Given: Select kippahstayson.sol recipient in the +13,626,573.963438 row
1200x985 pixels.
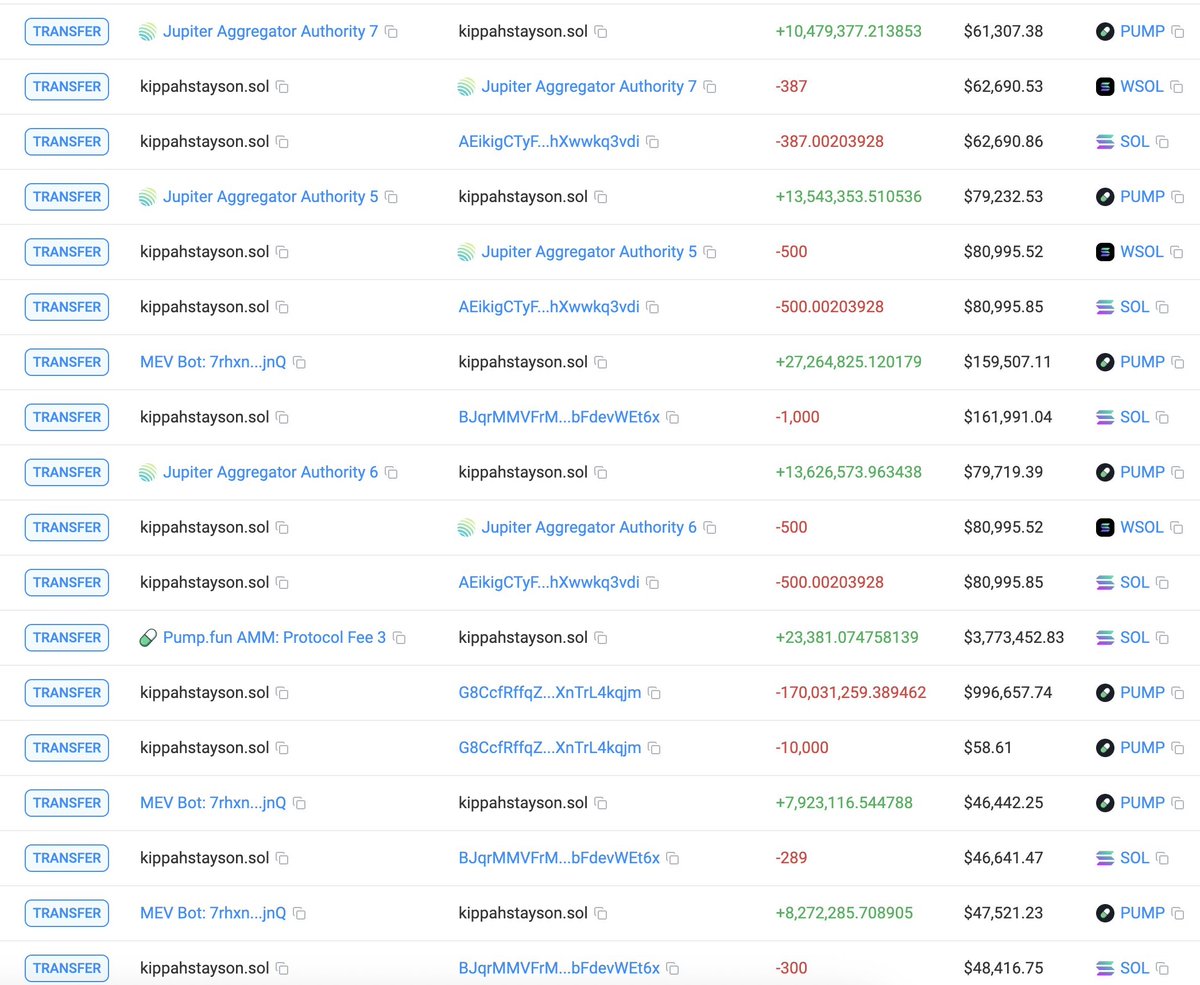Looking at the screenshot, I should pos(523,472).
